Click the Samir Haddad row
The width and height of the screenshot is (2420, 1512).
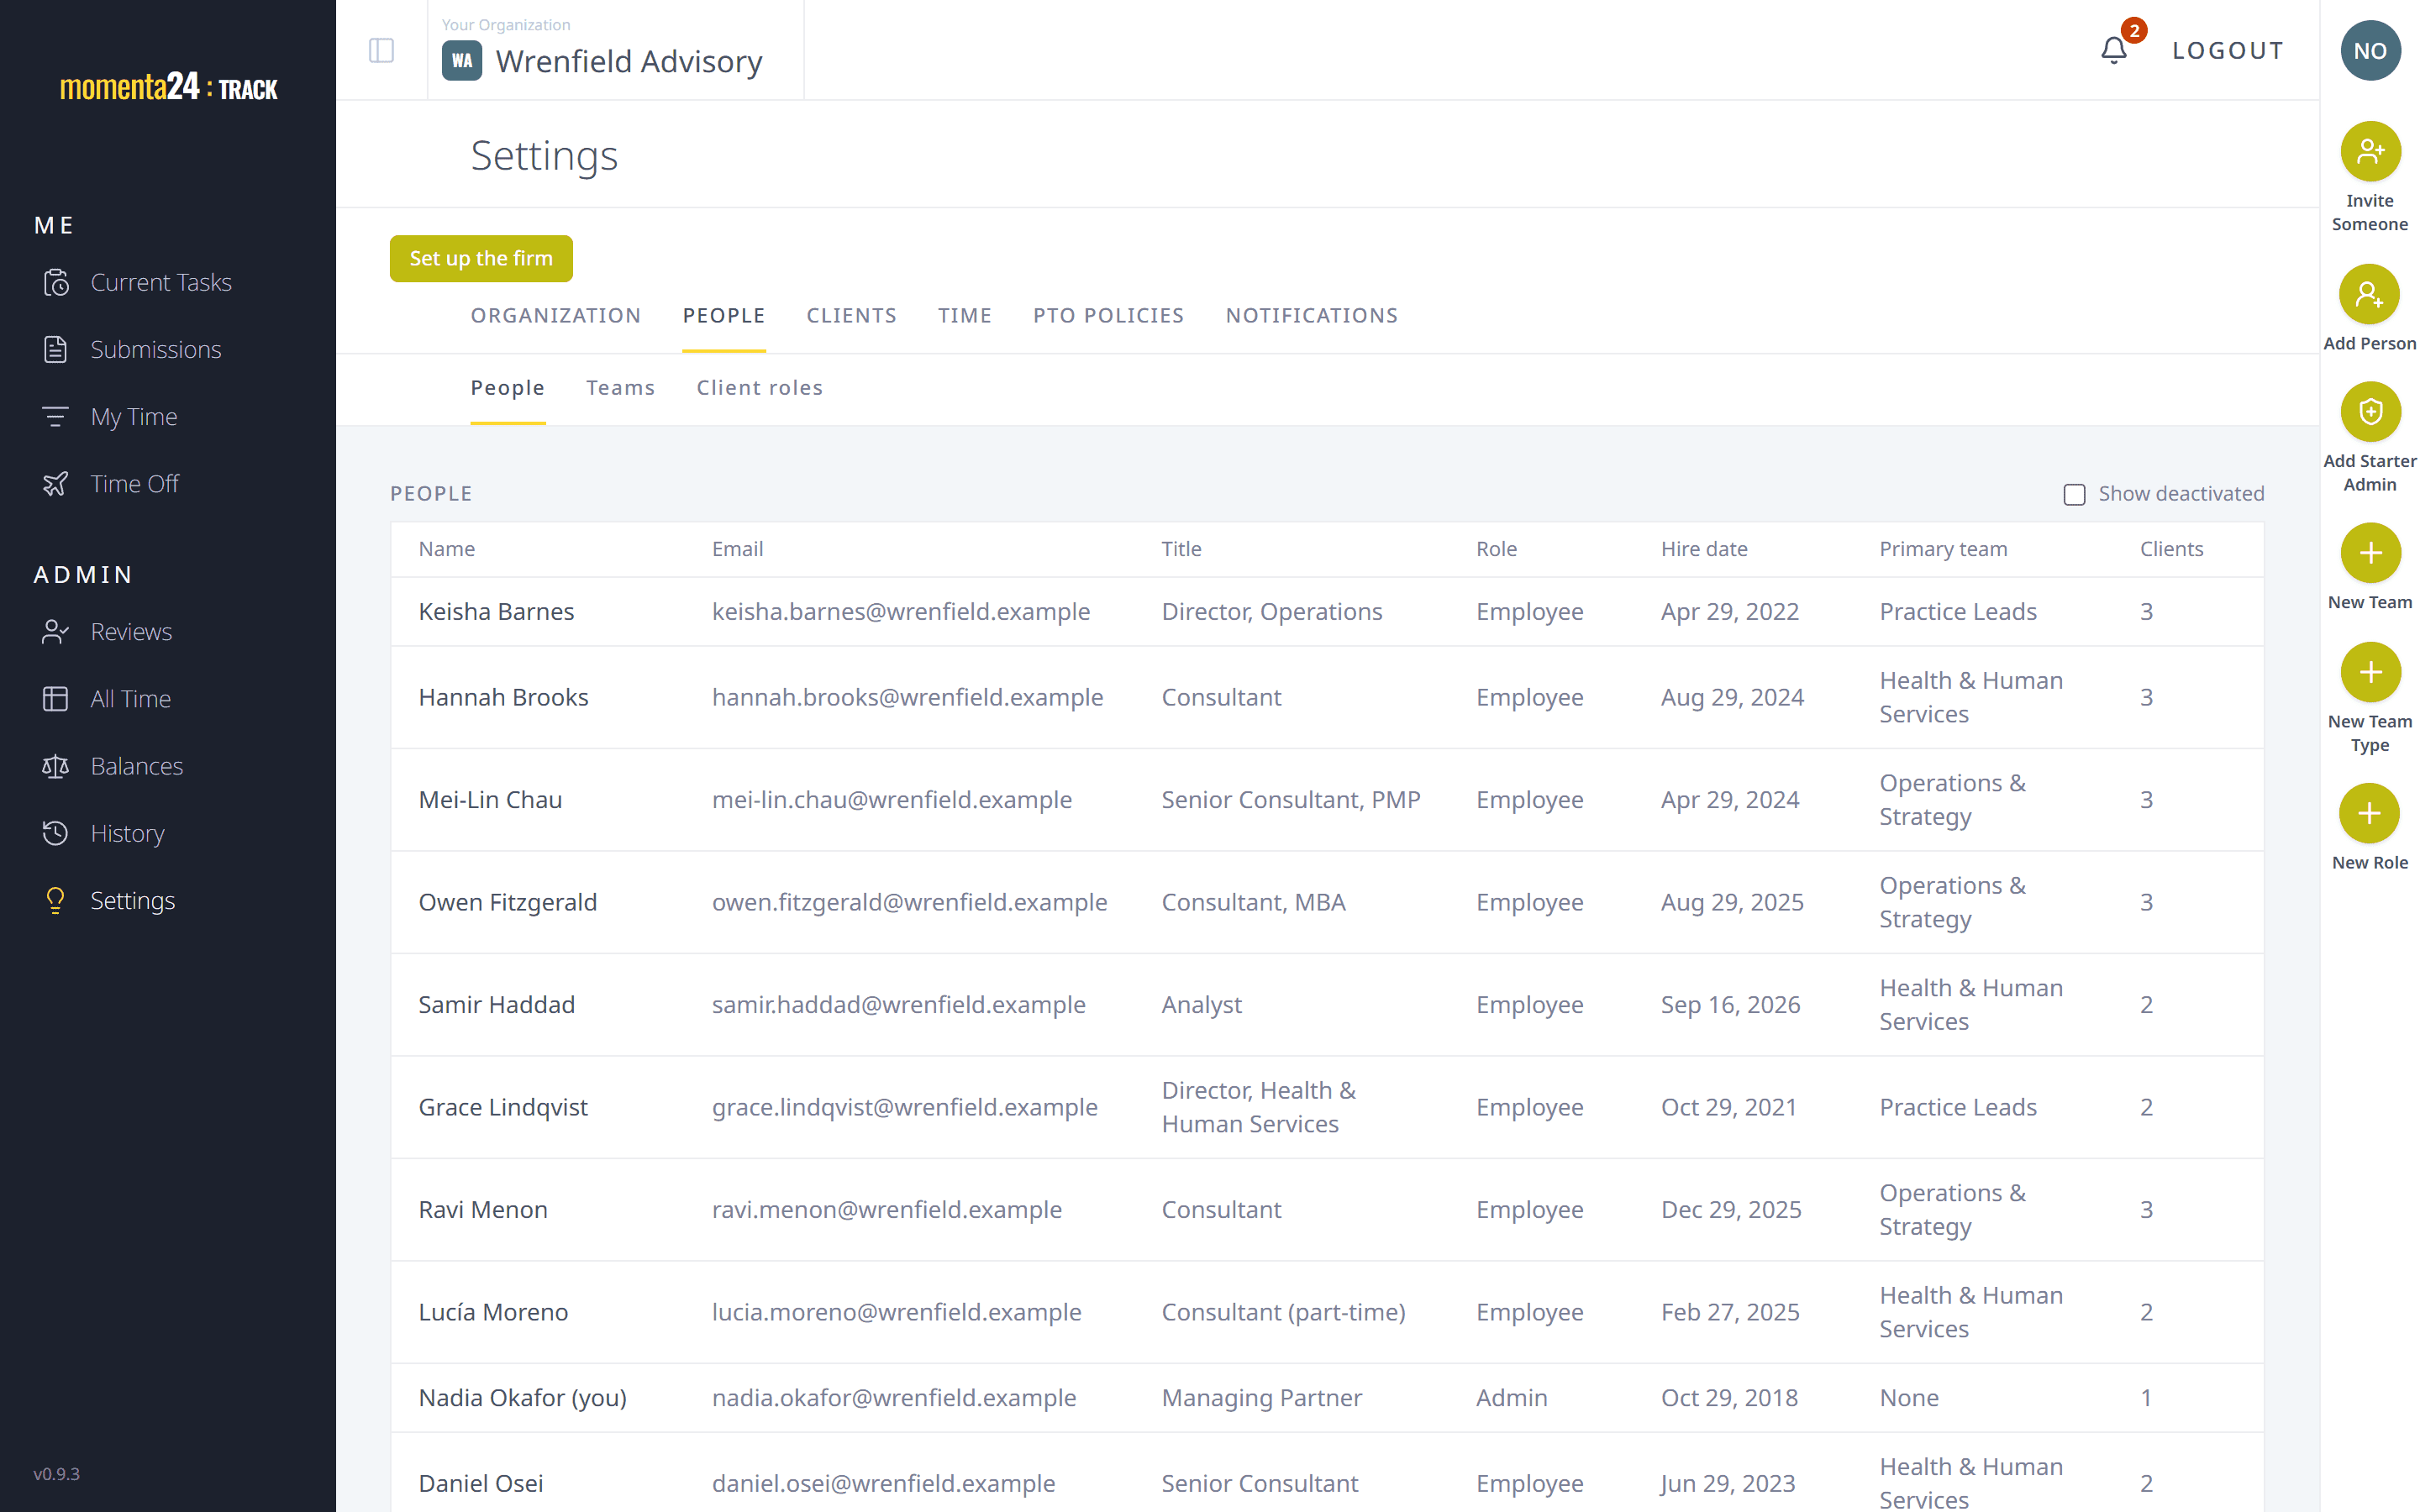point(1327,1005)
